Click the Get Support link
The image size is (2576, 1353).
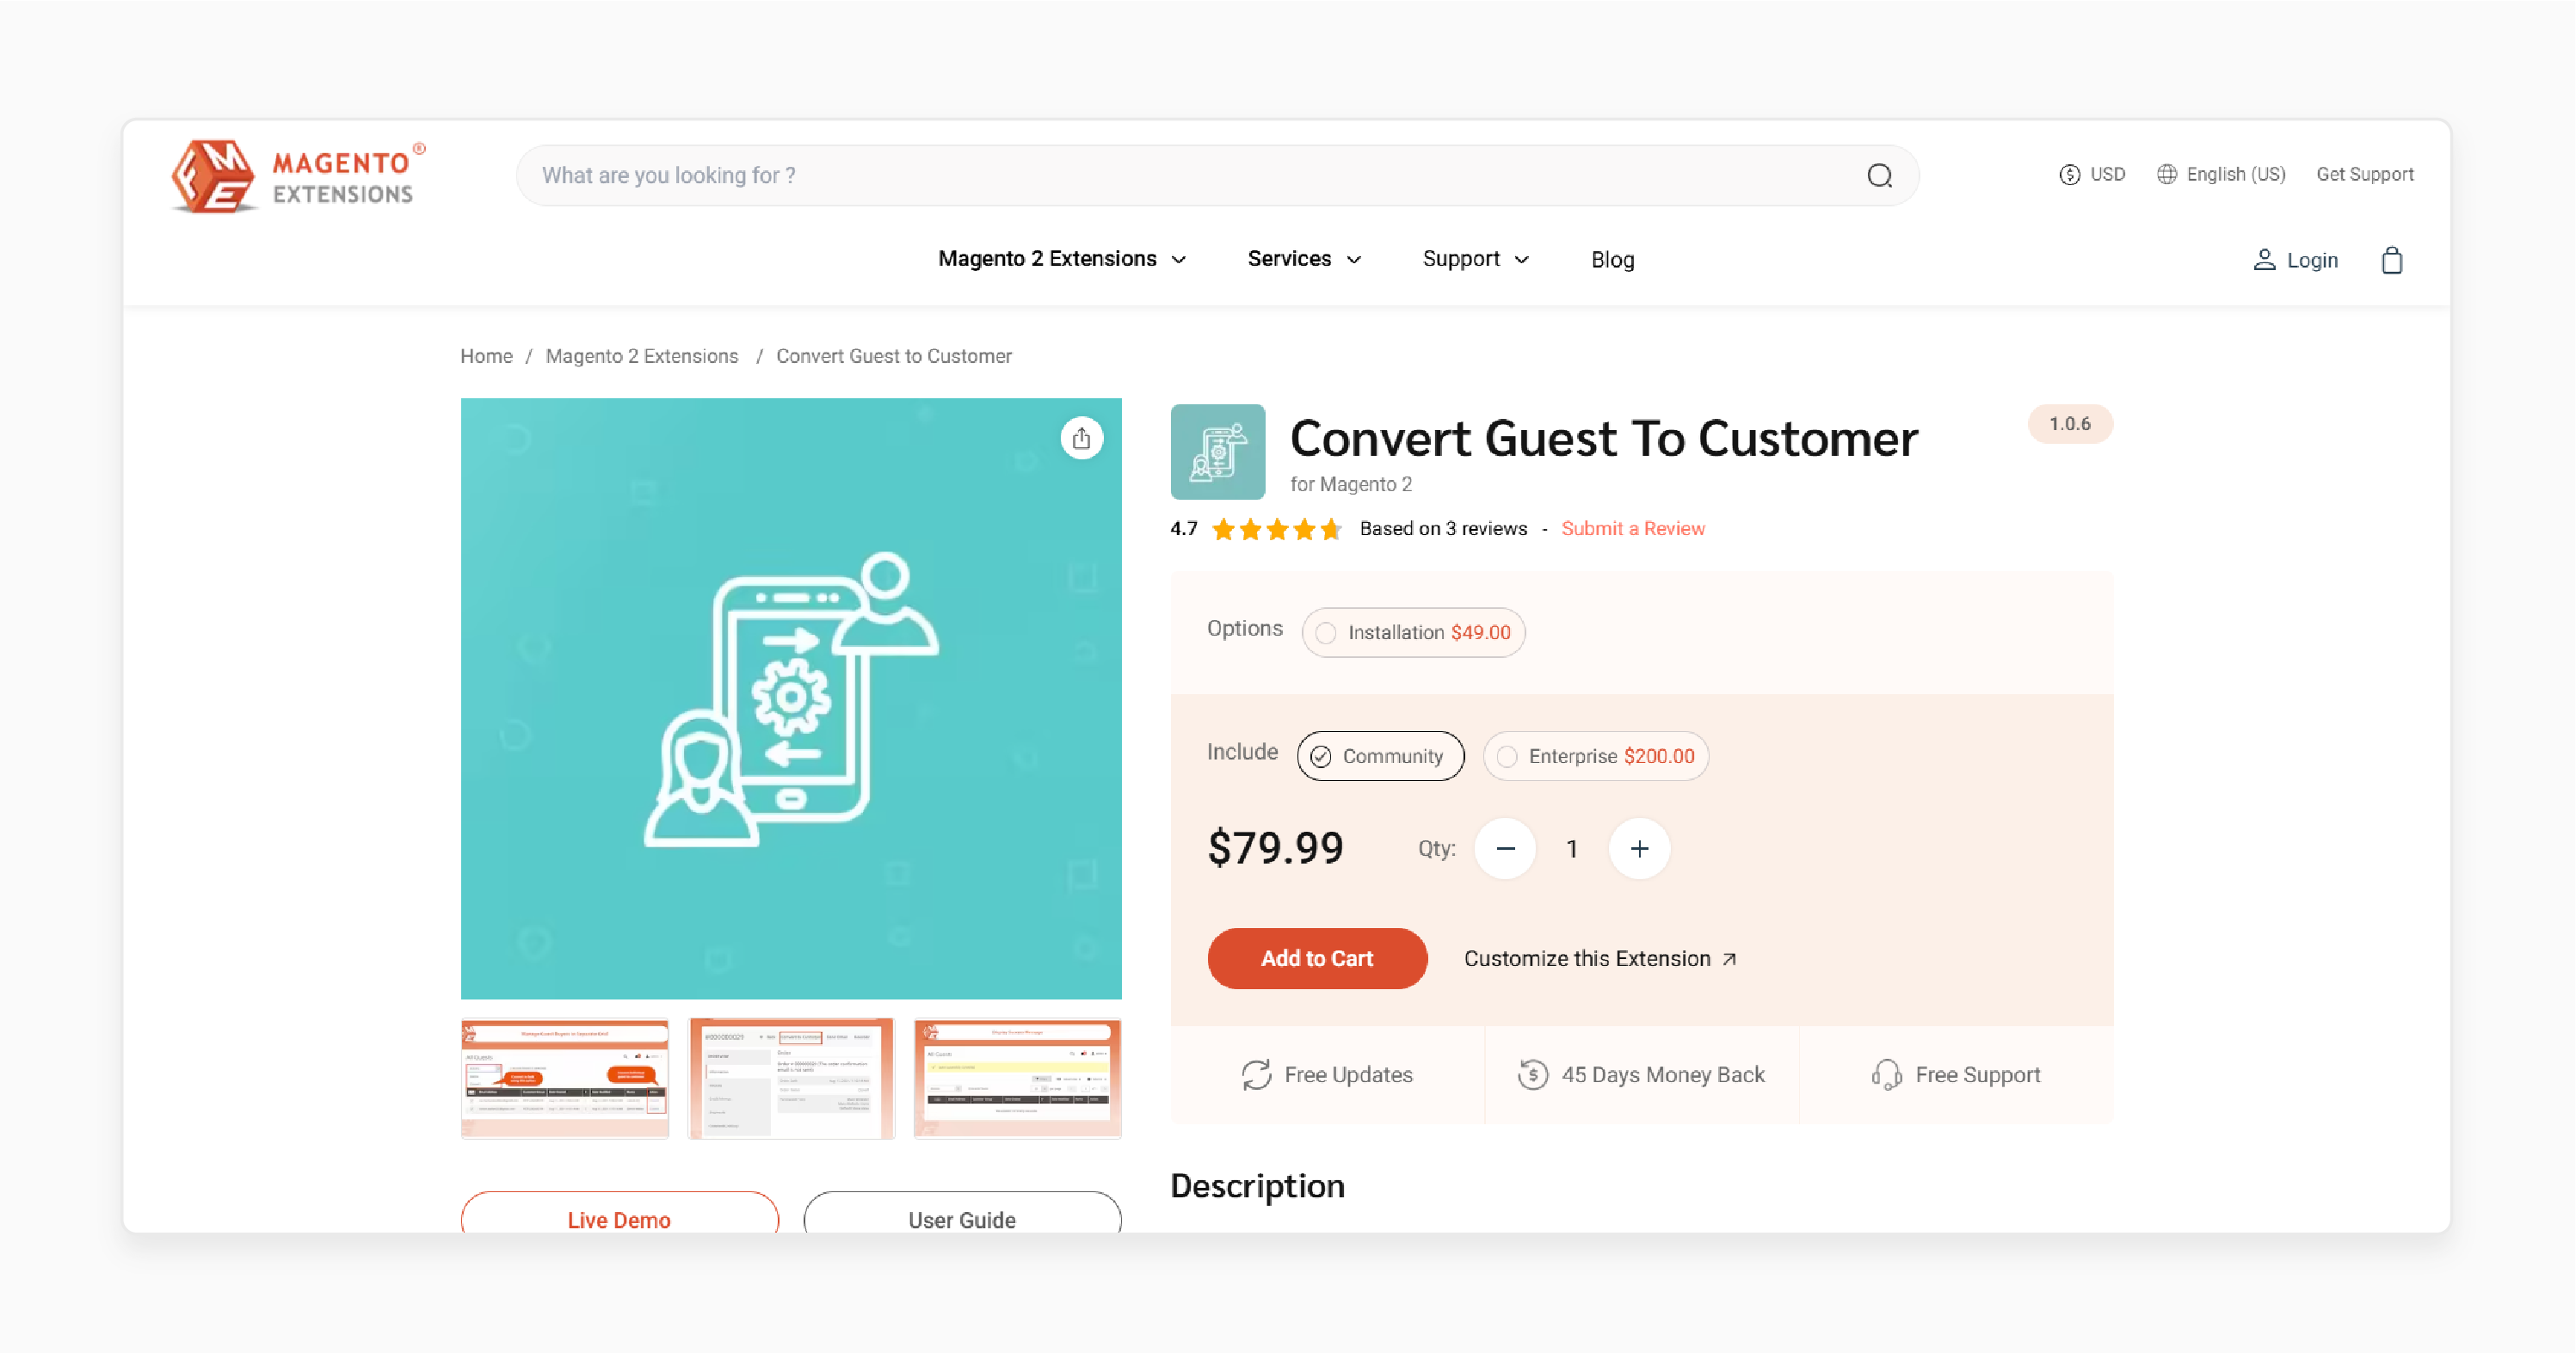2364,175
